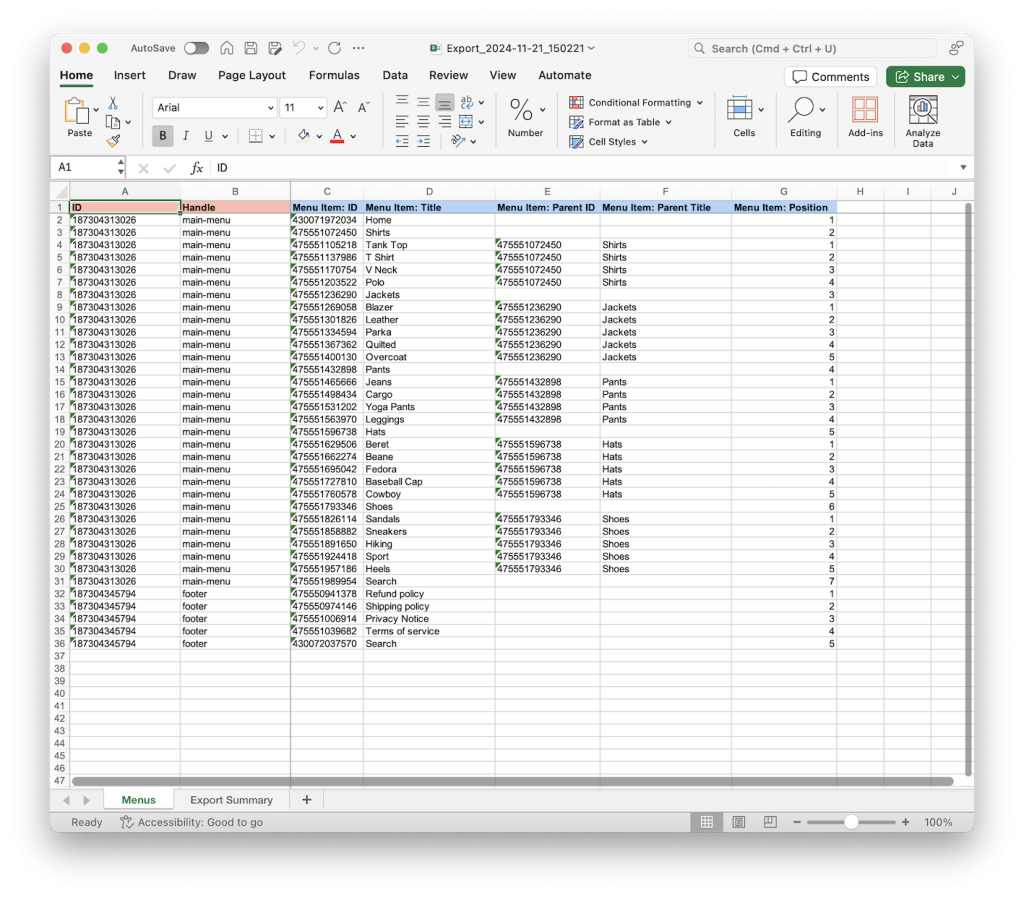This screenshot has width=1024, height=898.
Task: Open Conditional Formatting options
Action: pos(635,102)
